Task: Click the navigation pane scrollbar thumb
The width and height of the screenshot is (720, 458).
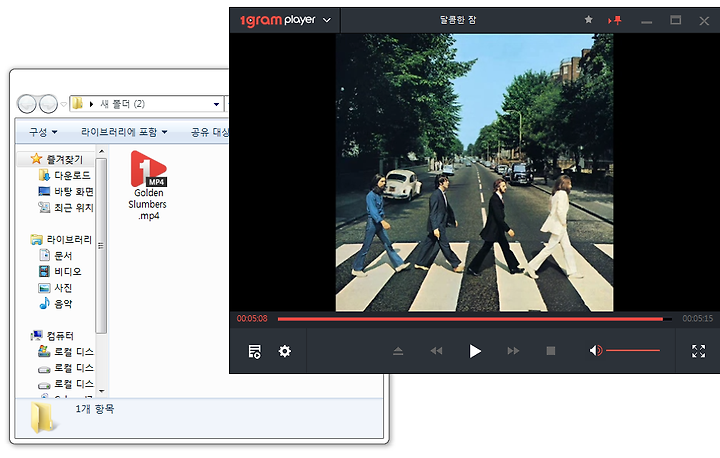Action: point(101,246)
